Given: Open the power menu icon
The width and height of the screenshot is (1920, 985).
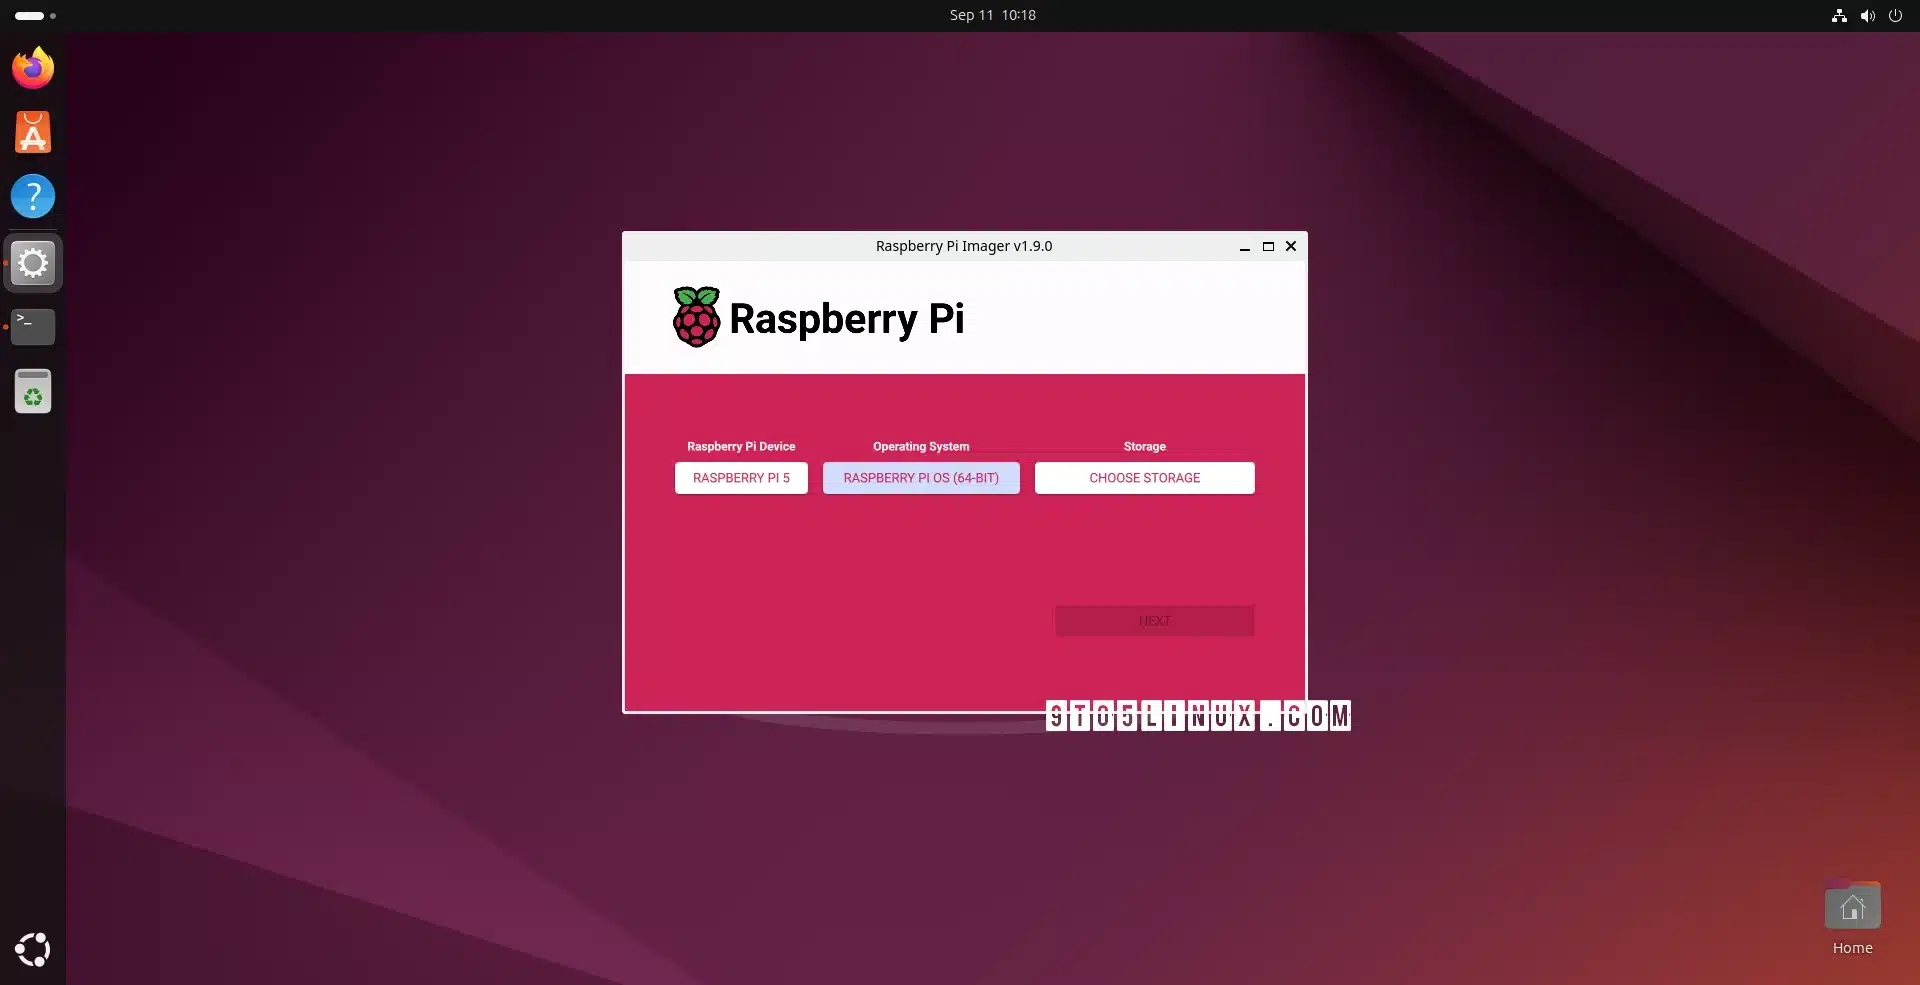Looking at the screenshot, I should click(x=1895, y=15).
